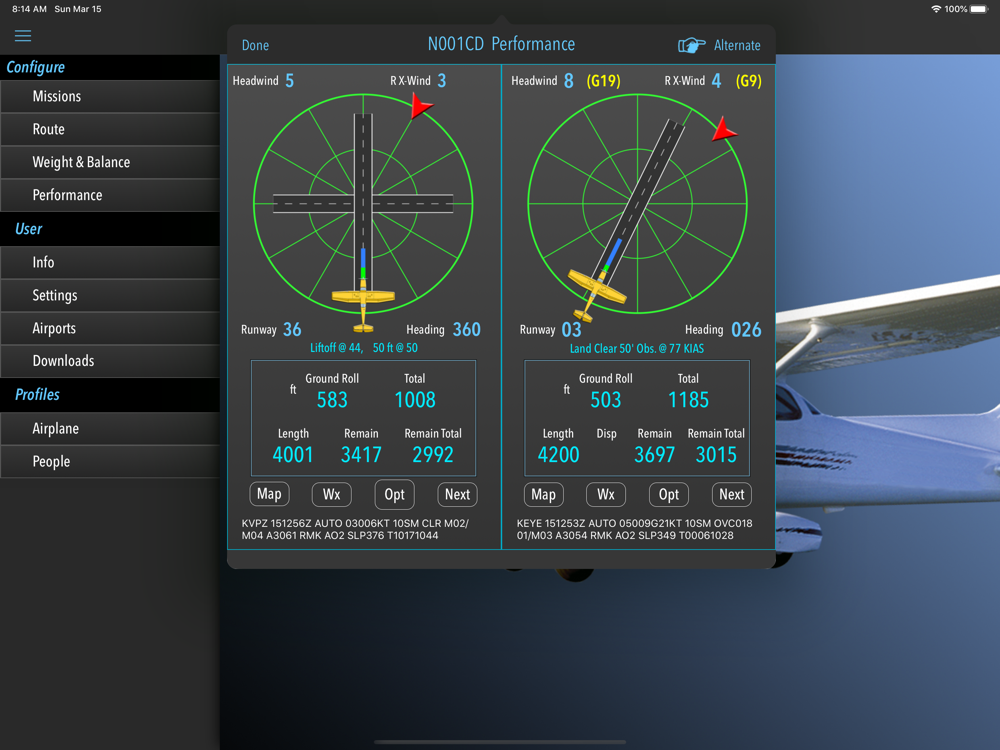Tap the Remain 3417 value
The image size is (1000, 750).
[x=361, y=455]
